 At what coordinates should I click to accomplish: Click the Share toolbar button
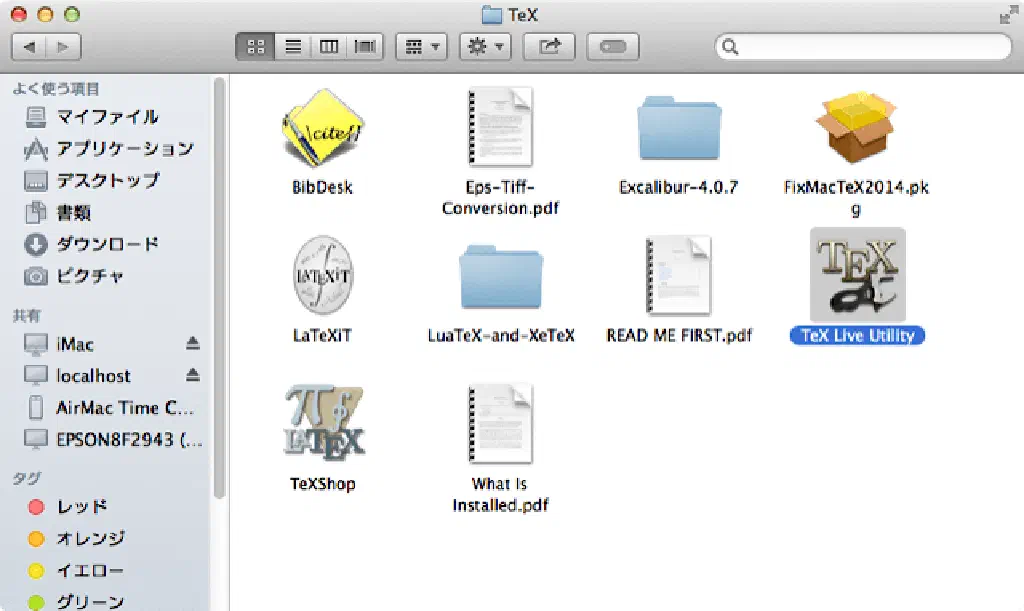[x=550, y=46]
